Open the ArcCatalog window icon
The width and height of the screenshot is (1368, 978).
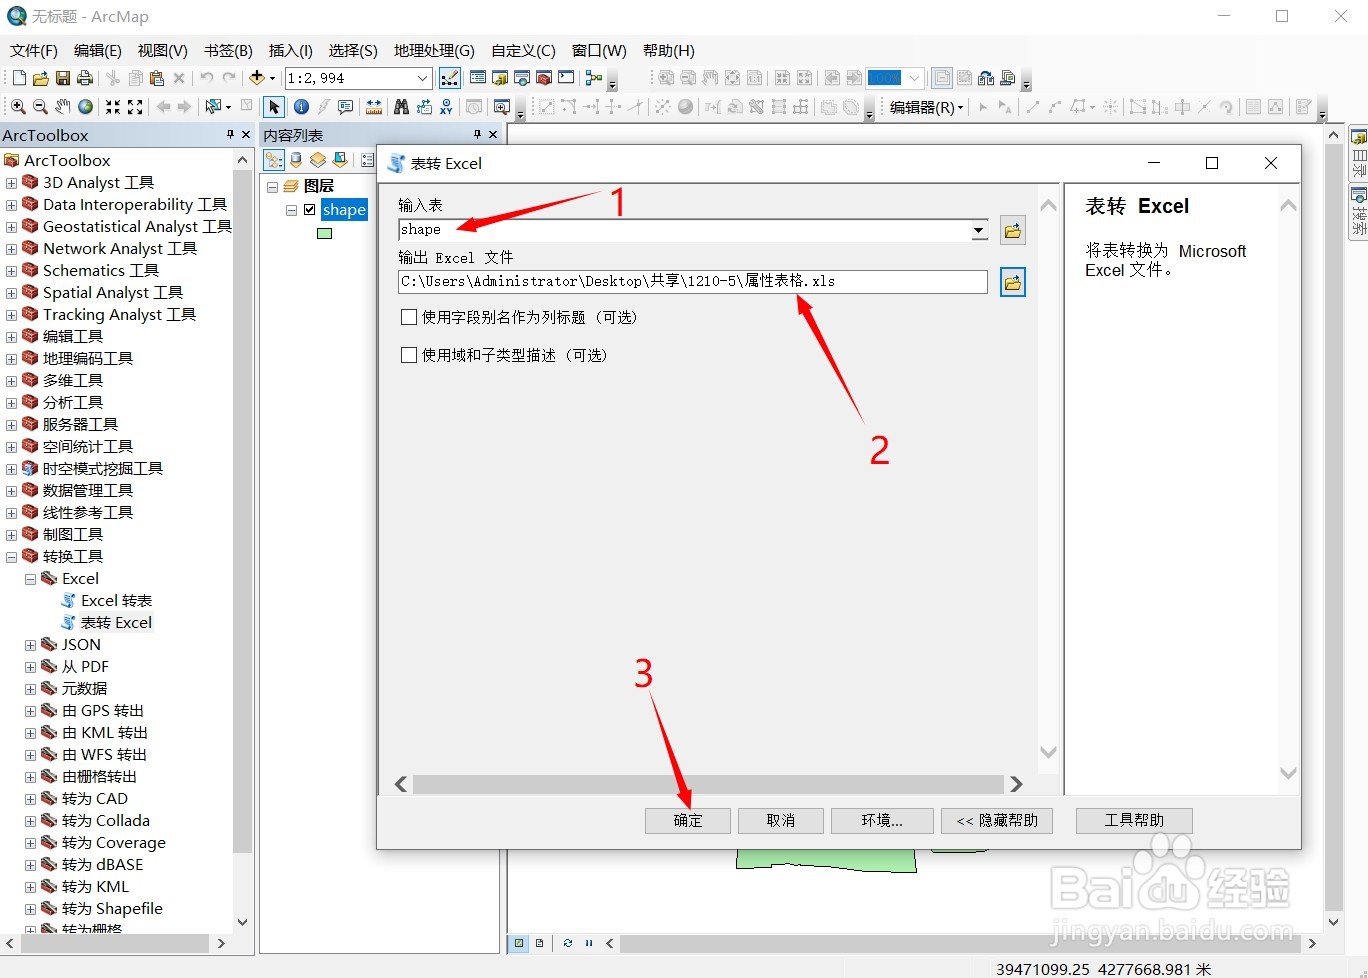(x=498, y=77)
